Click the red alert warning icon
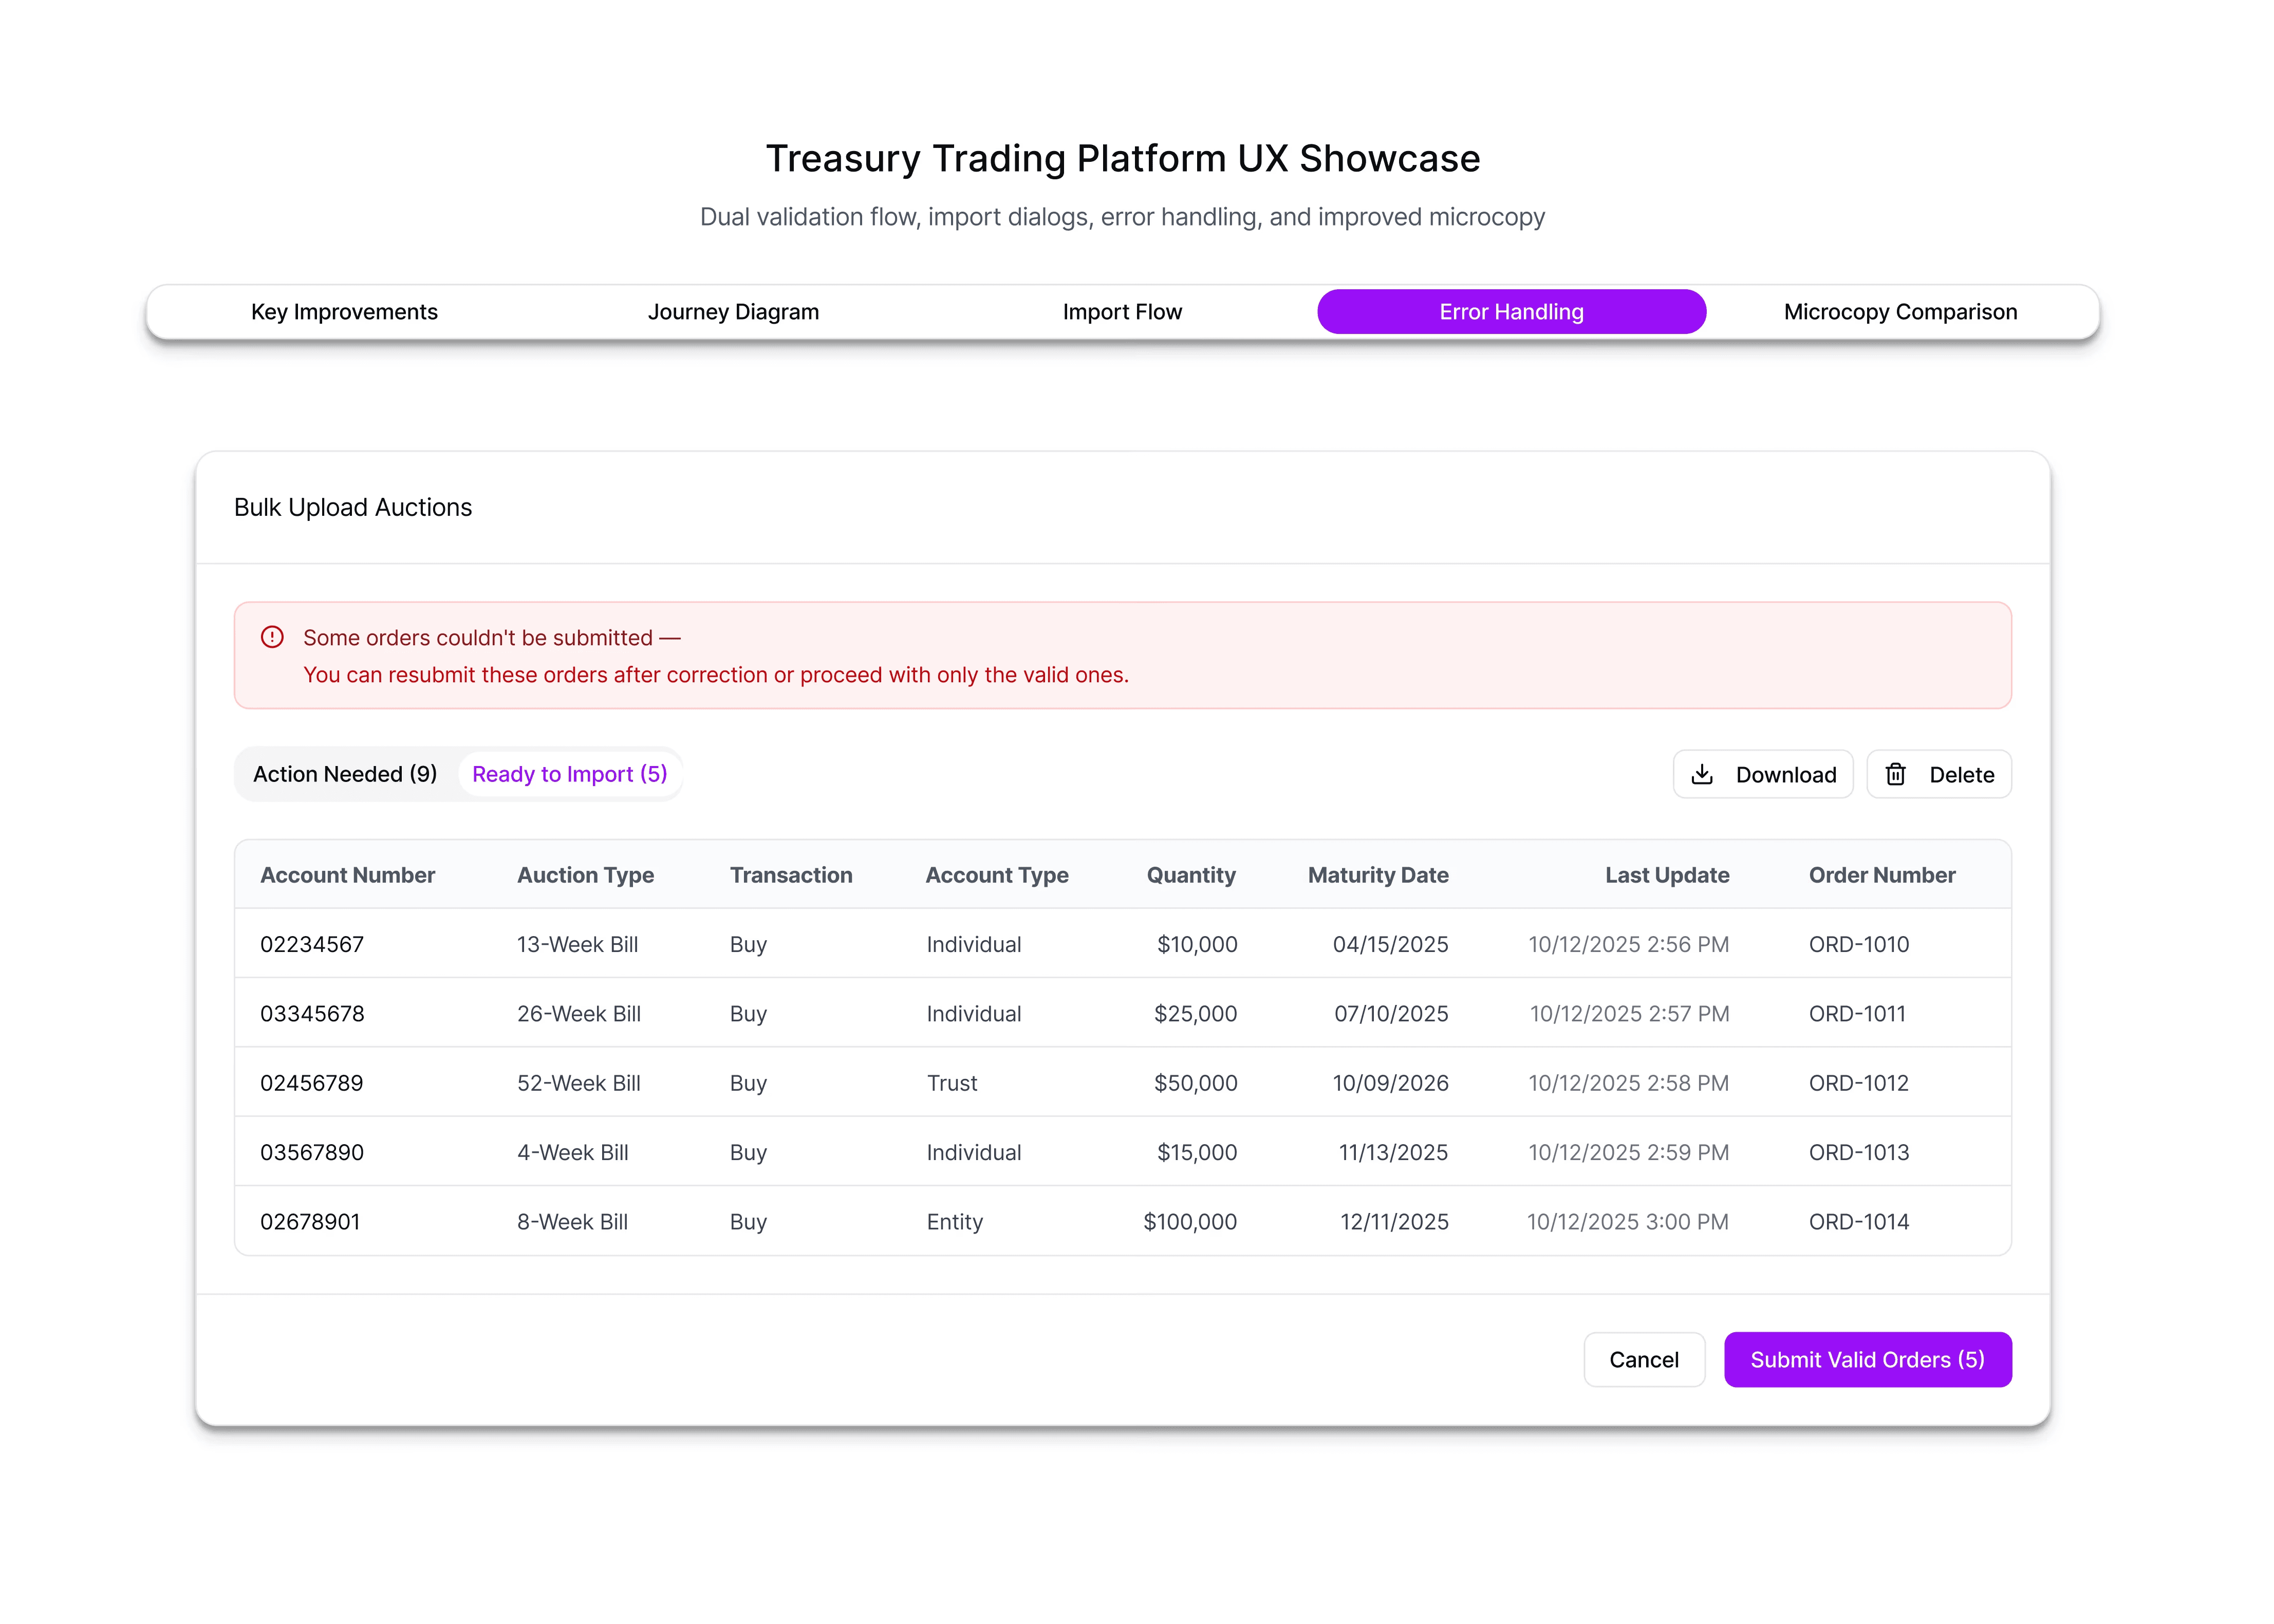 (x=272, y=638)
